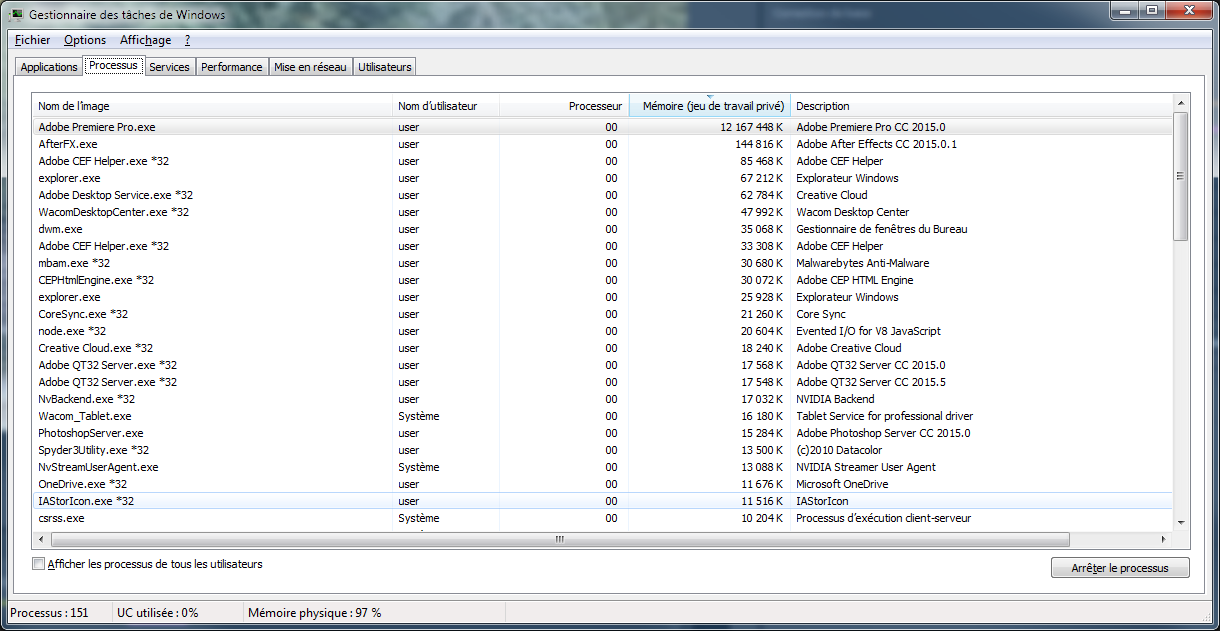Image resolution: width=1220 pixels, height=631 pixels.
Task: Go to the Mise en réseau tab
Action: (310, 67)
